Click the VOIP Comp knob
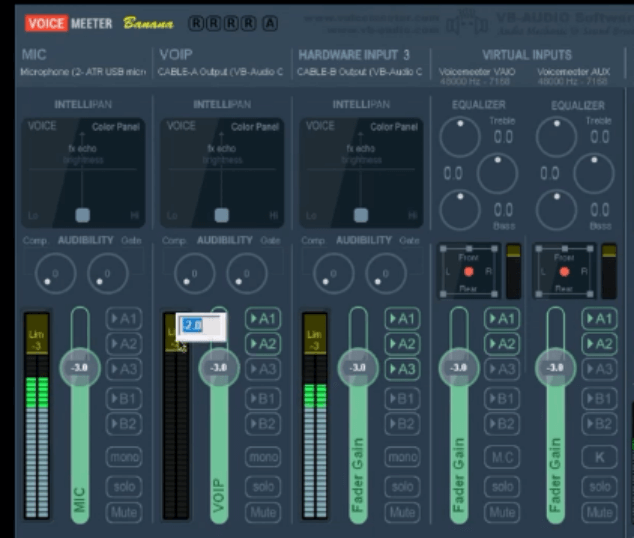The image size is (634, 538). pos(194,274)
